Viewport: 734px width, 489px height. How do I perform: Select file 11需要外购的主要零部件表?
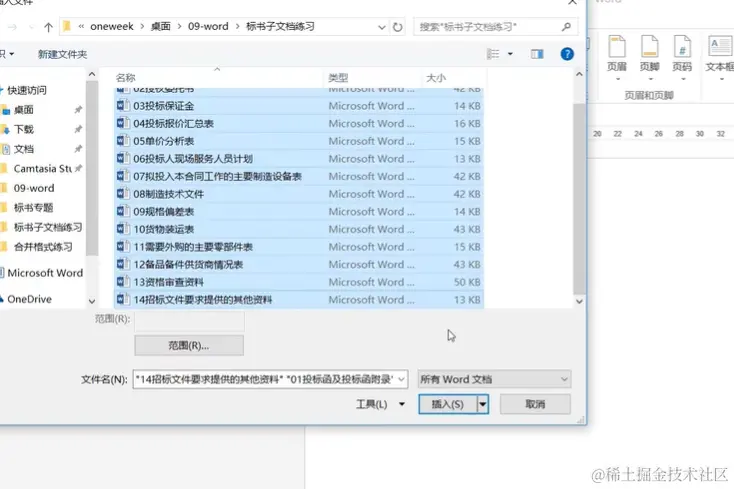click(299, 247)
